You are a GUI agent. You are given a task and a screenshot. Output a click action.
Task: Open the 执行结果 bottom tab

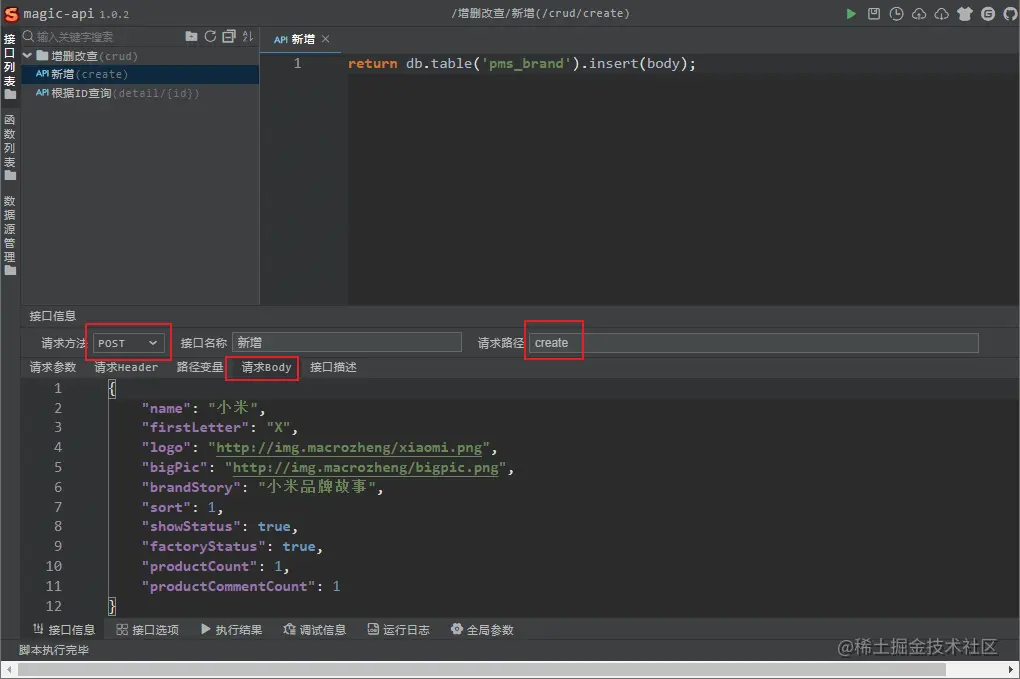point(232,630)
